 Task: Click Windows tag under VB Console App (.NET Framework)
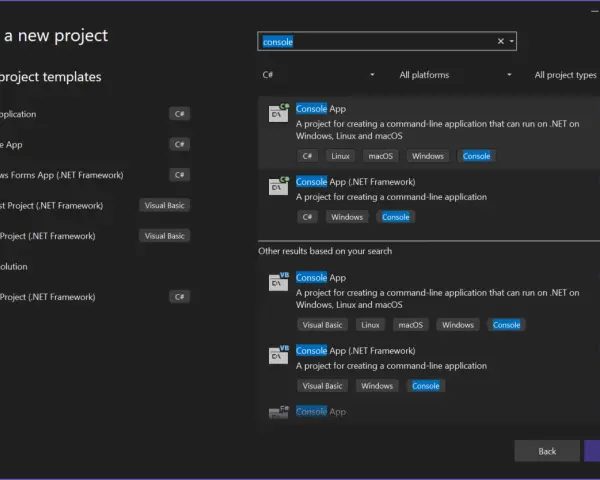(377, 386)
